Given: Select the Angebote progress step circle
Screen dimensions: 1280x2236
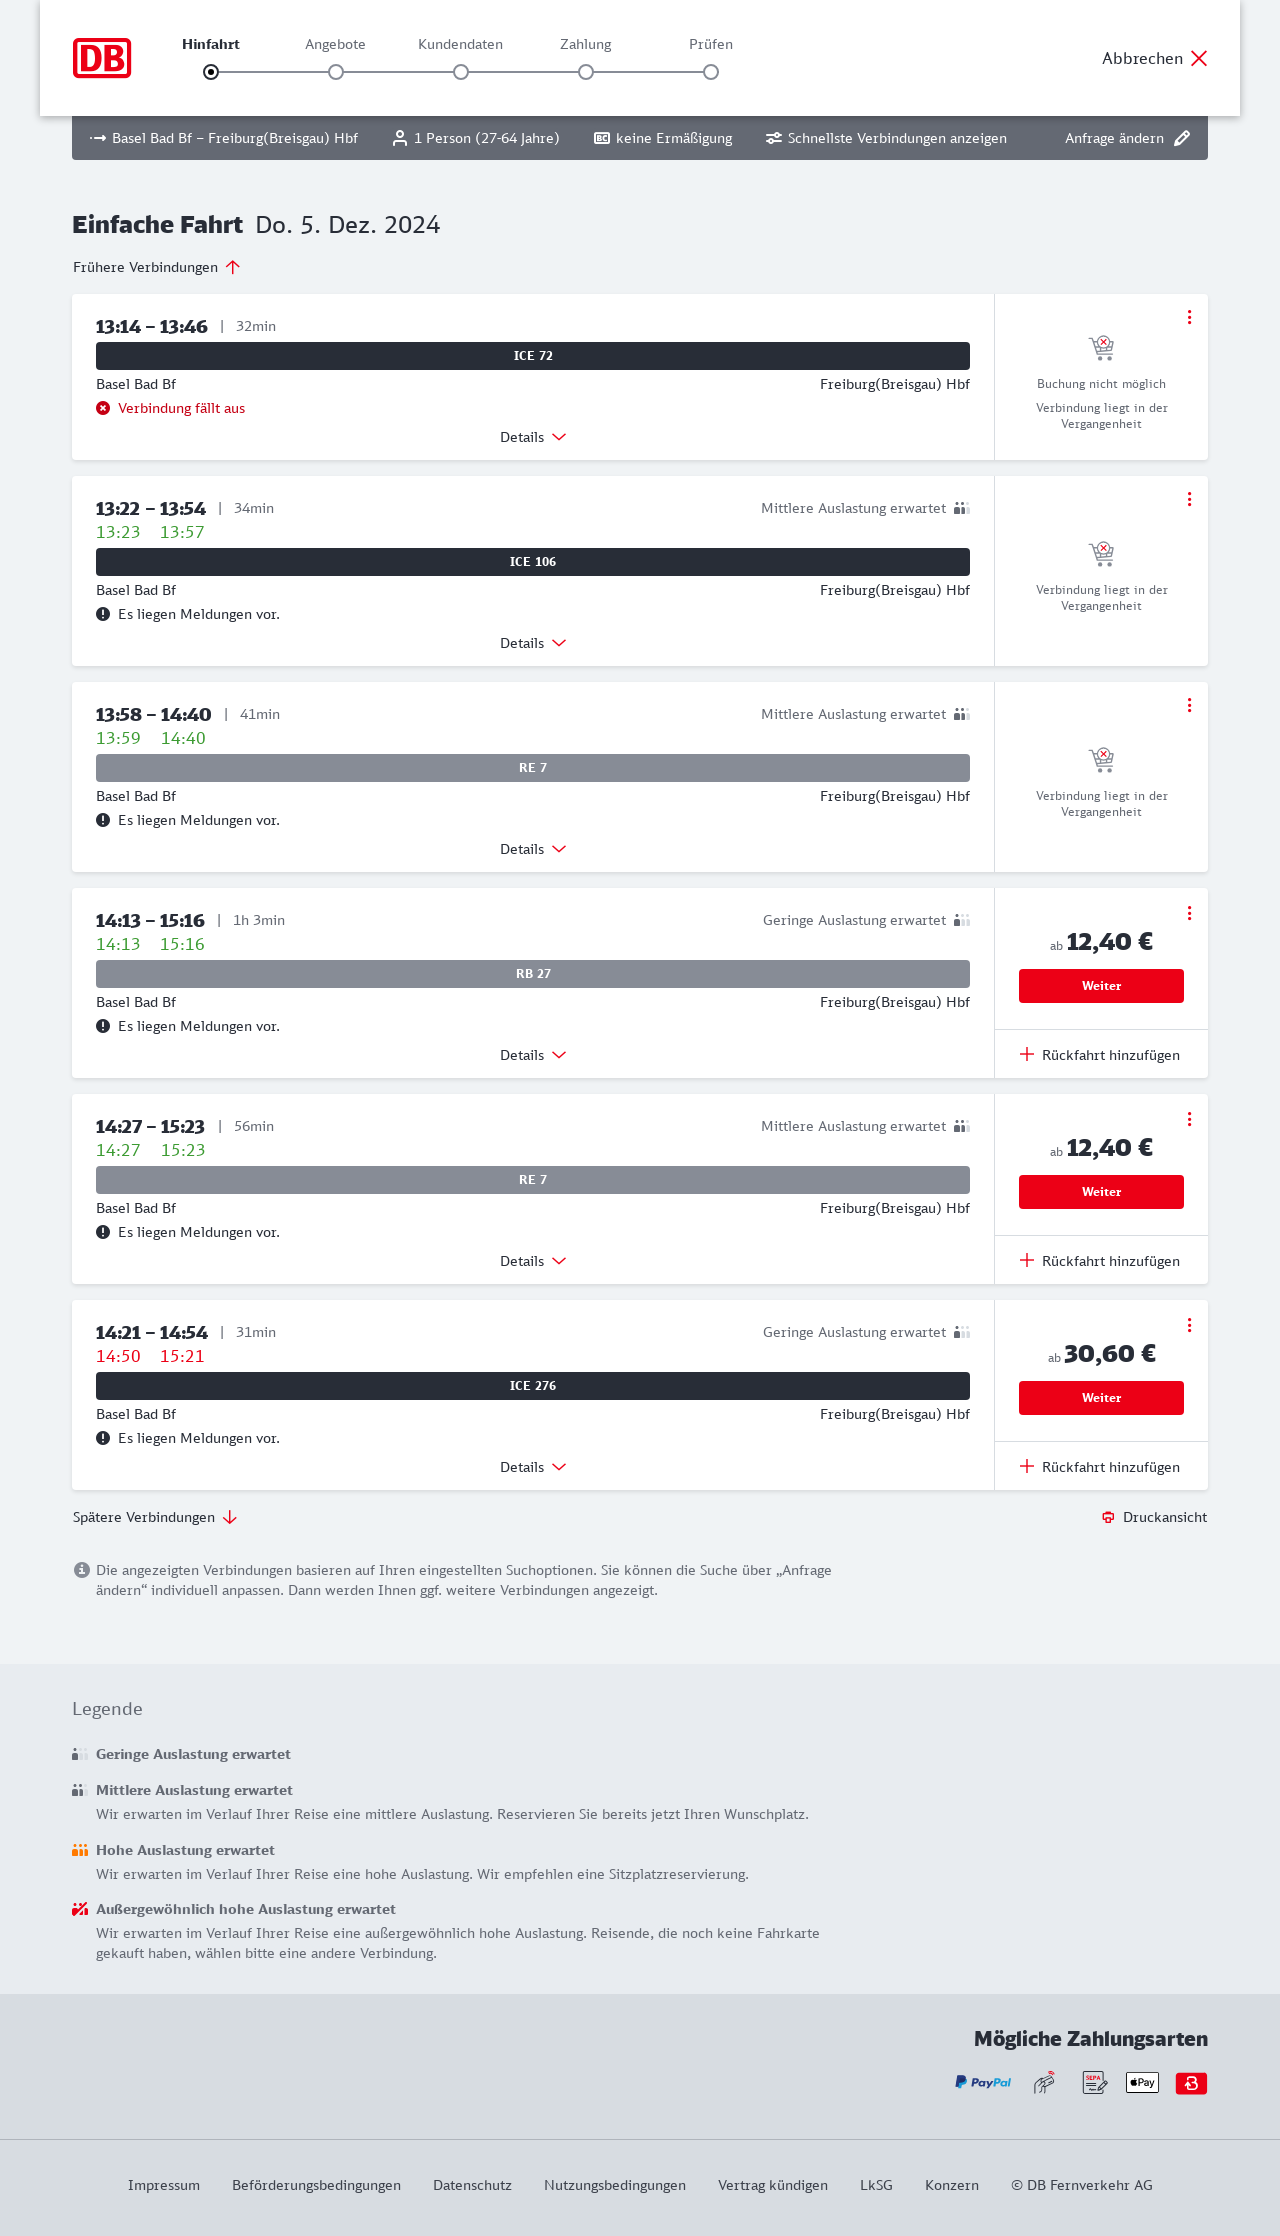Looking at the screenshot, I should (x=336, y=72).
